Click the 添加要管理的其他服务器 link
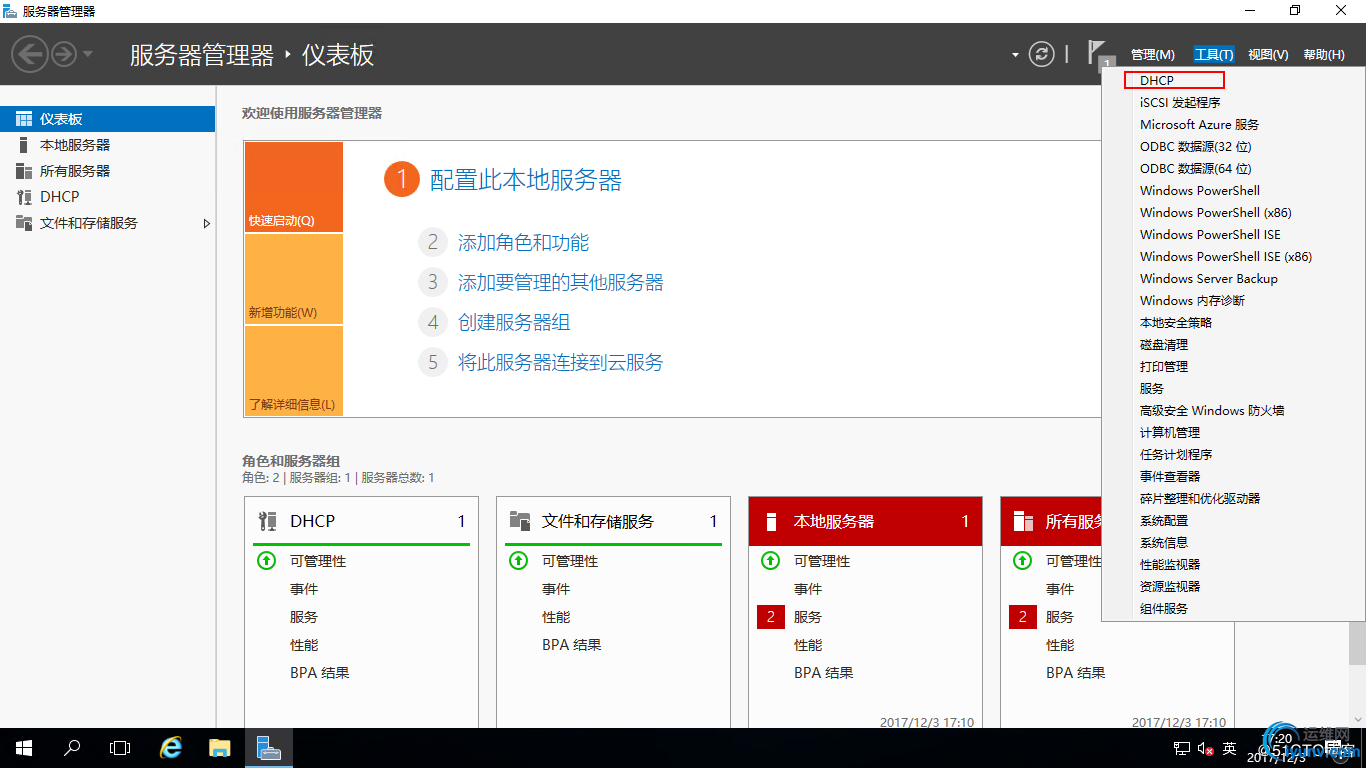 pyautogui.click(x=560, y=282)
